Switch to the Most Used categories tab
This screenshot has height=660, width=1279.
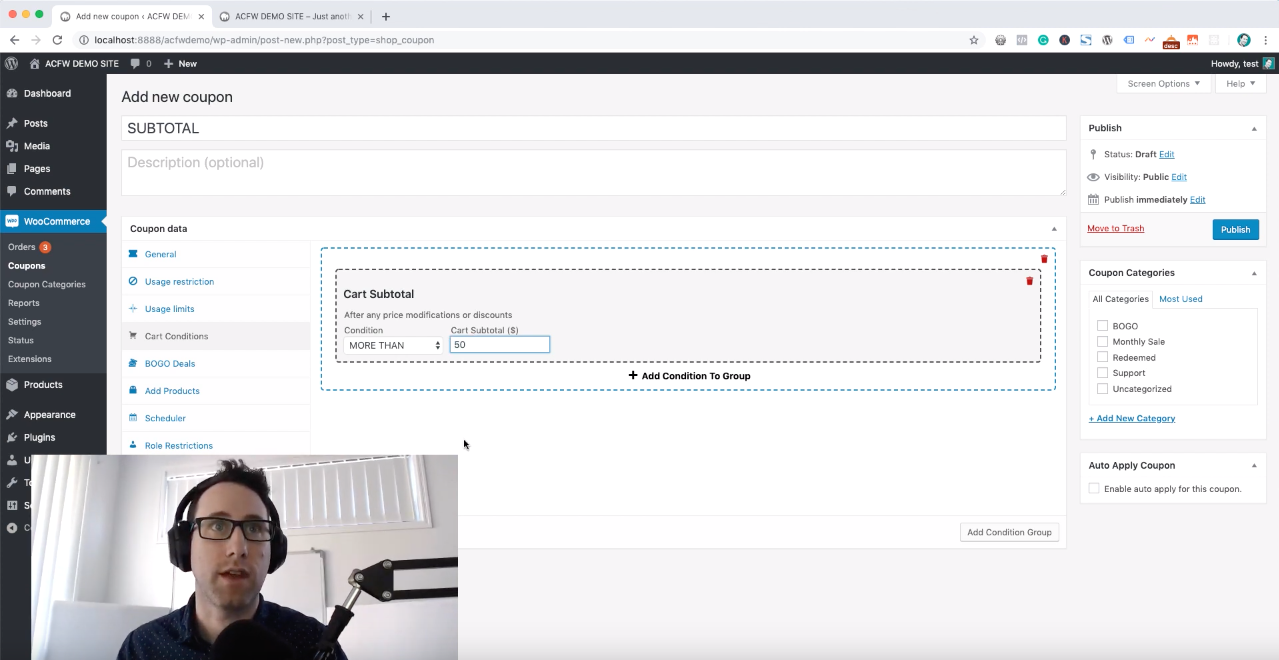(1180, 299)
